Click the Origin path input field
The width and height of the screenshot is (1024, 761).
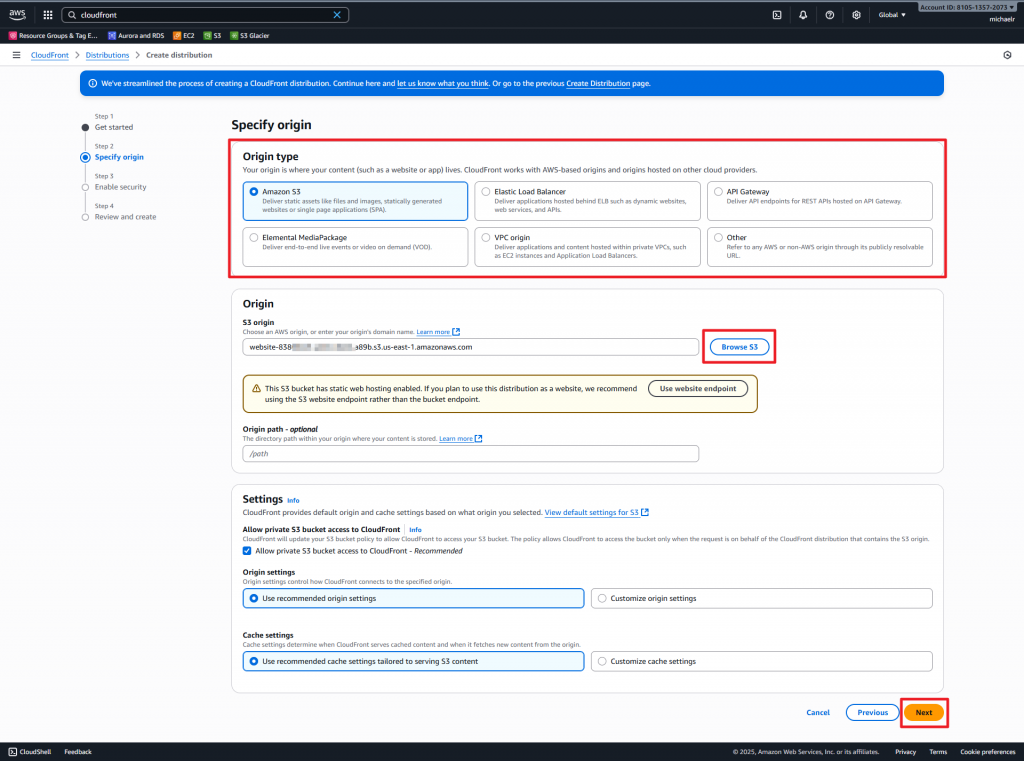pyautogui.click(x=470, y=453)
